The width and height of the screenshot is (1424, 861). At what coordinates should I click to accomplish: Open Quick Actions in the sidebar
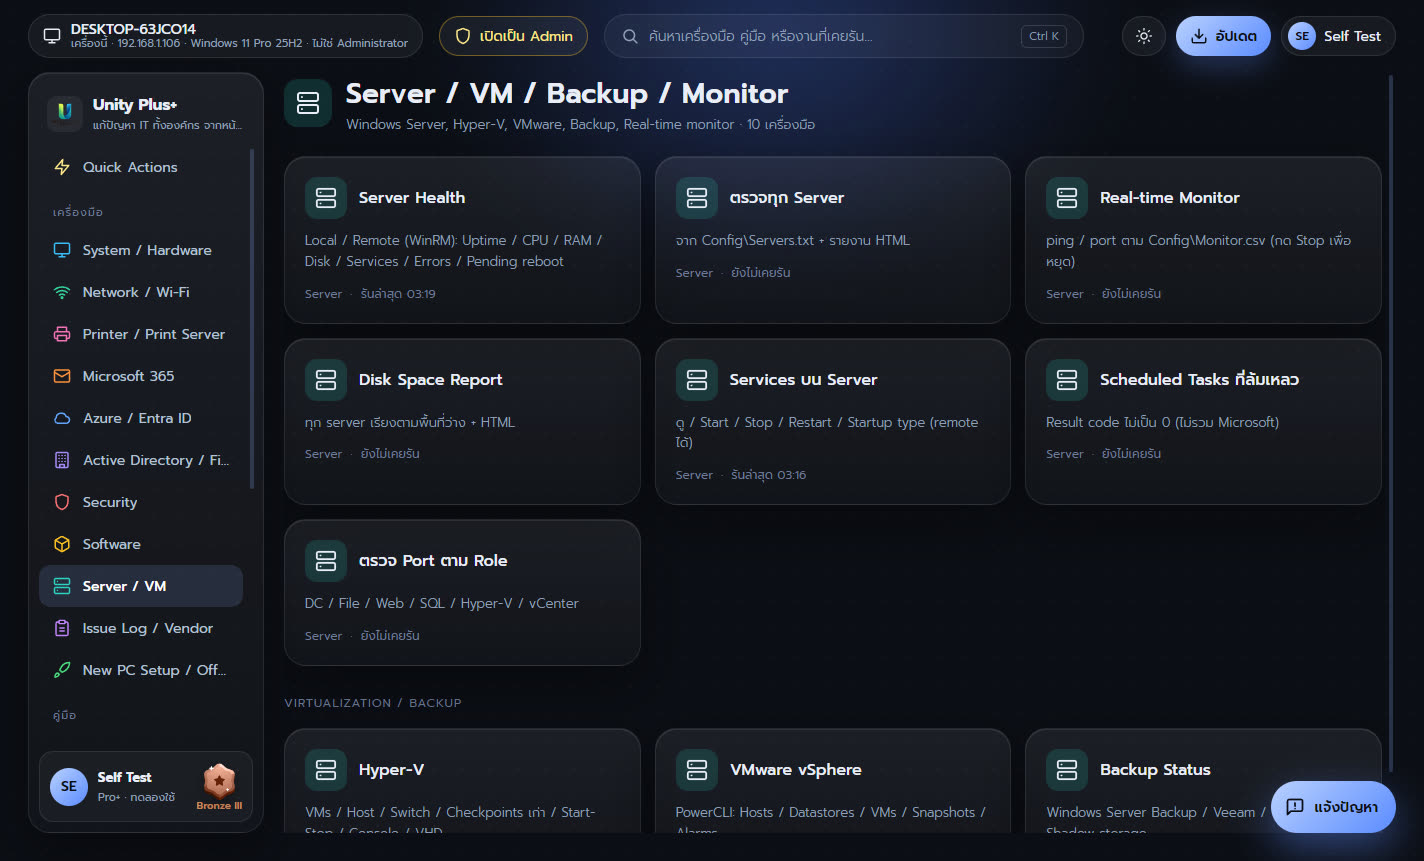141,167
